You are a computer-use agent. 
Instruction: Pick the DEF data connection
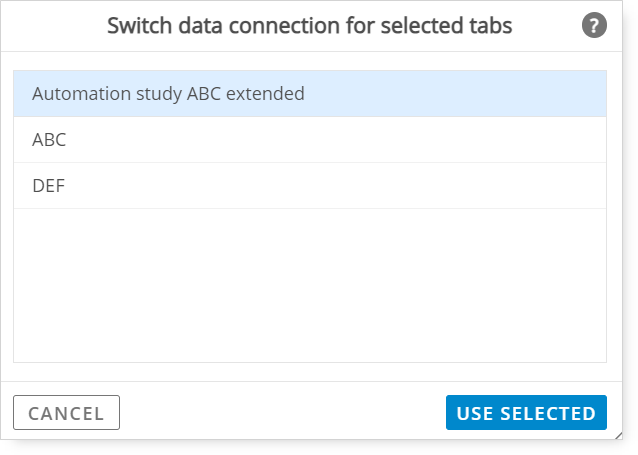[x=310, y=186]
